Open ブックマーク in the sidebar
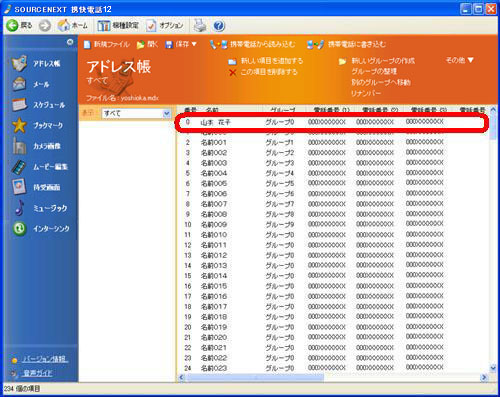 point(37,125)
